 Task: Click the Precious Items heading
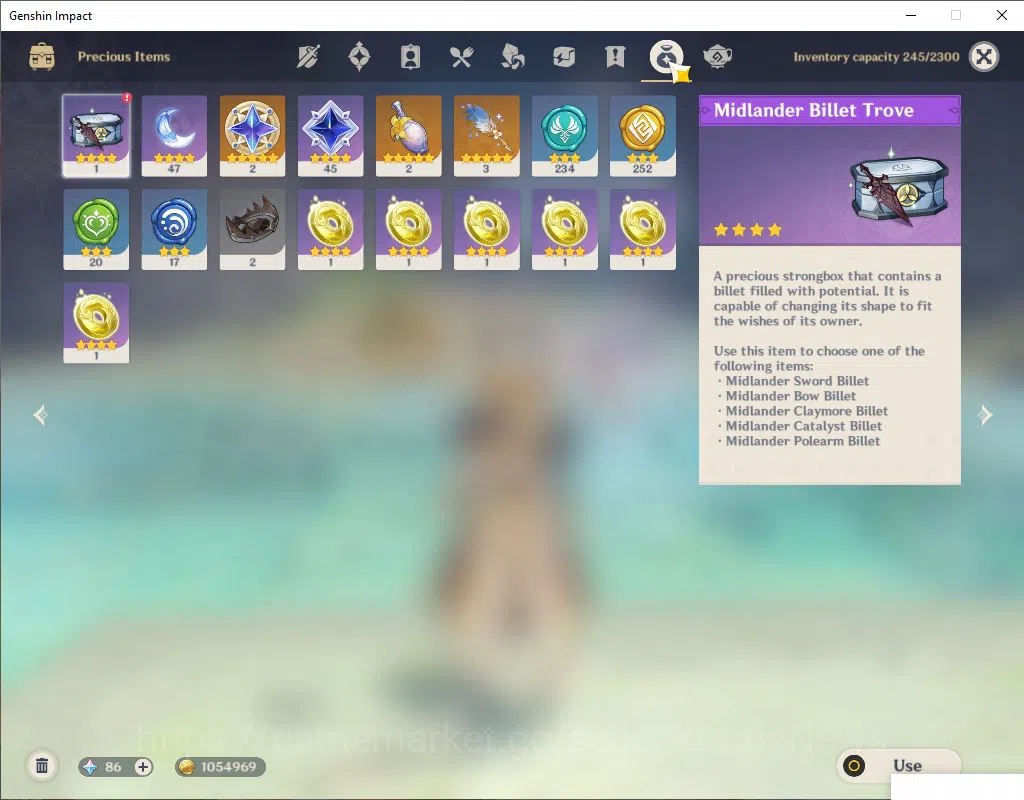click(123, 57)
